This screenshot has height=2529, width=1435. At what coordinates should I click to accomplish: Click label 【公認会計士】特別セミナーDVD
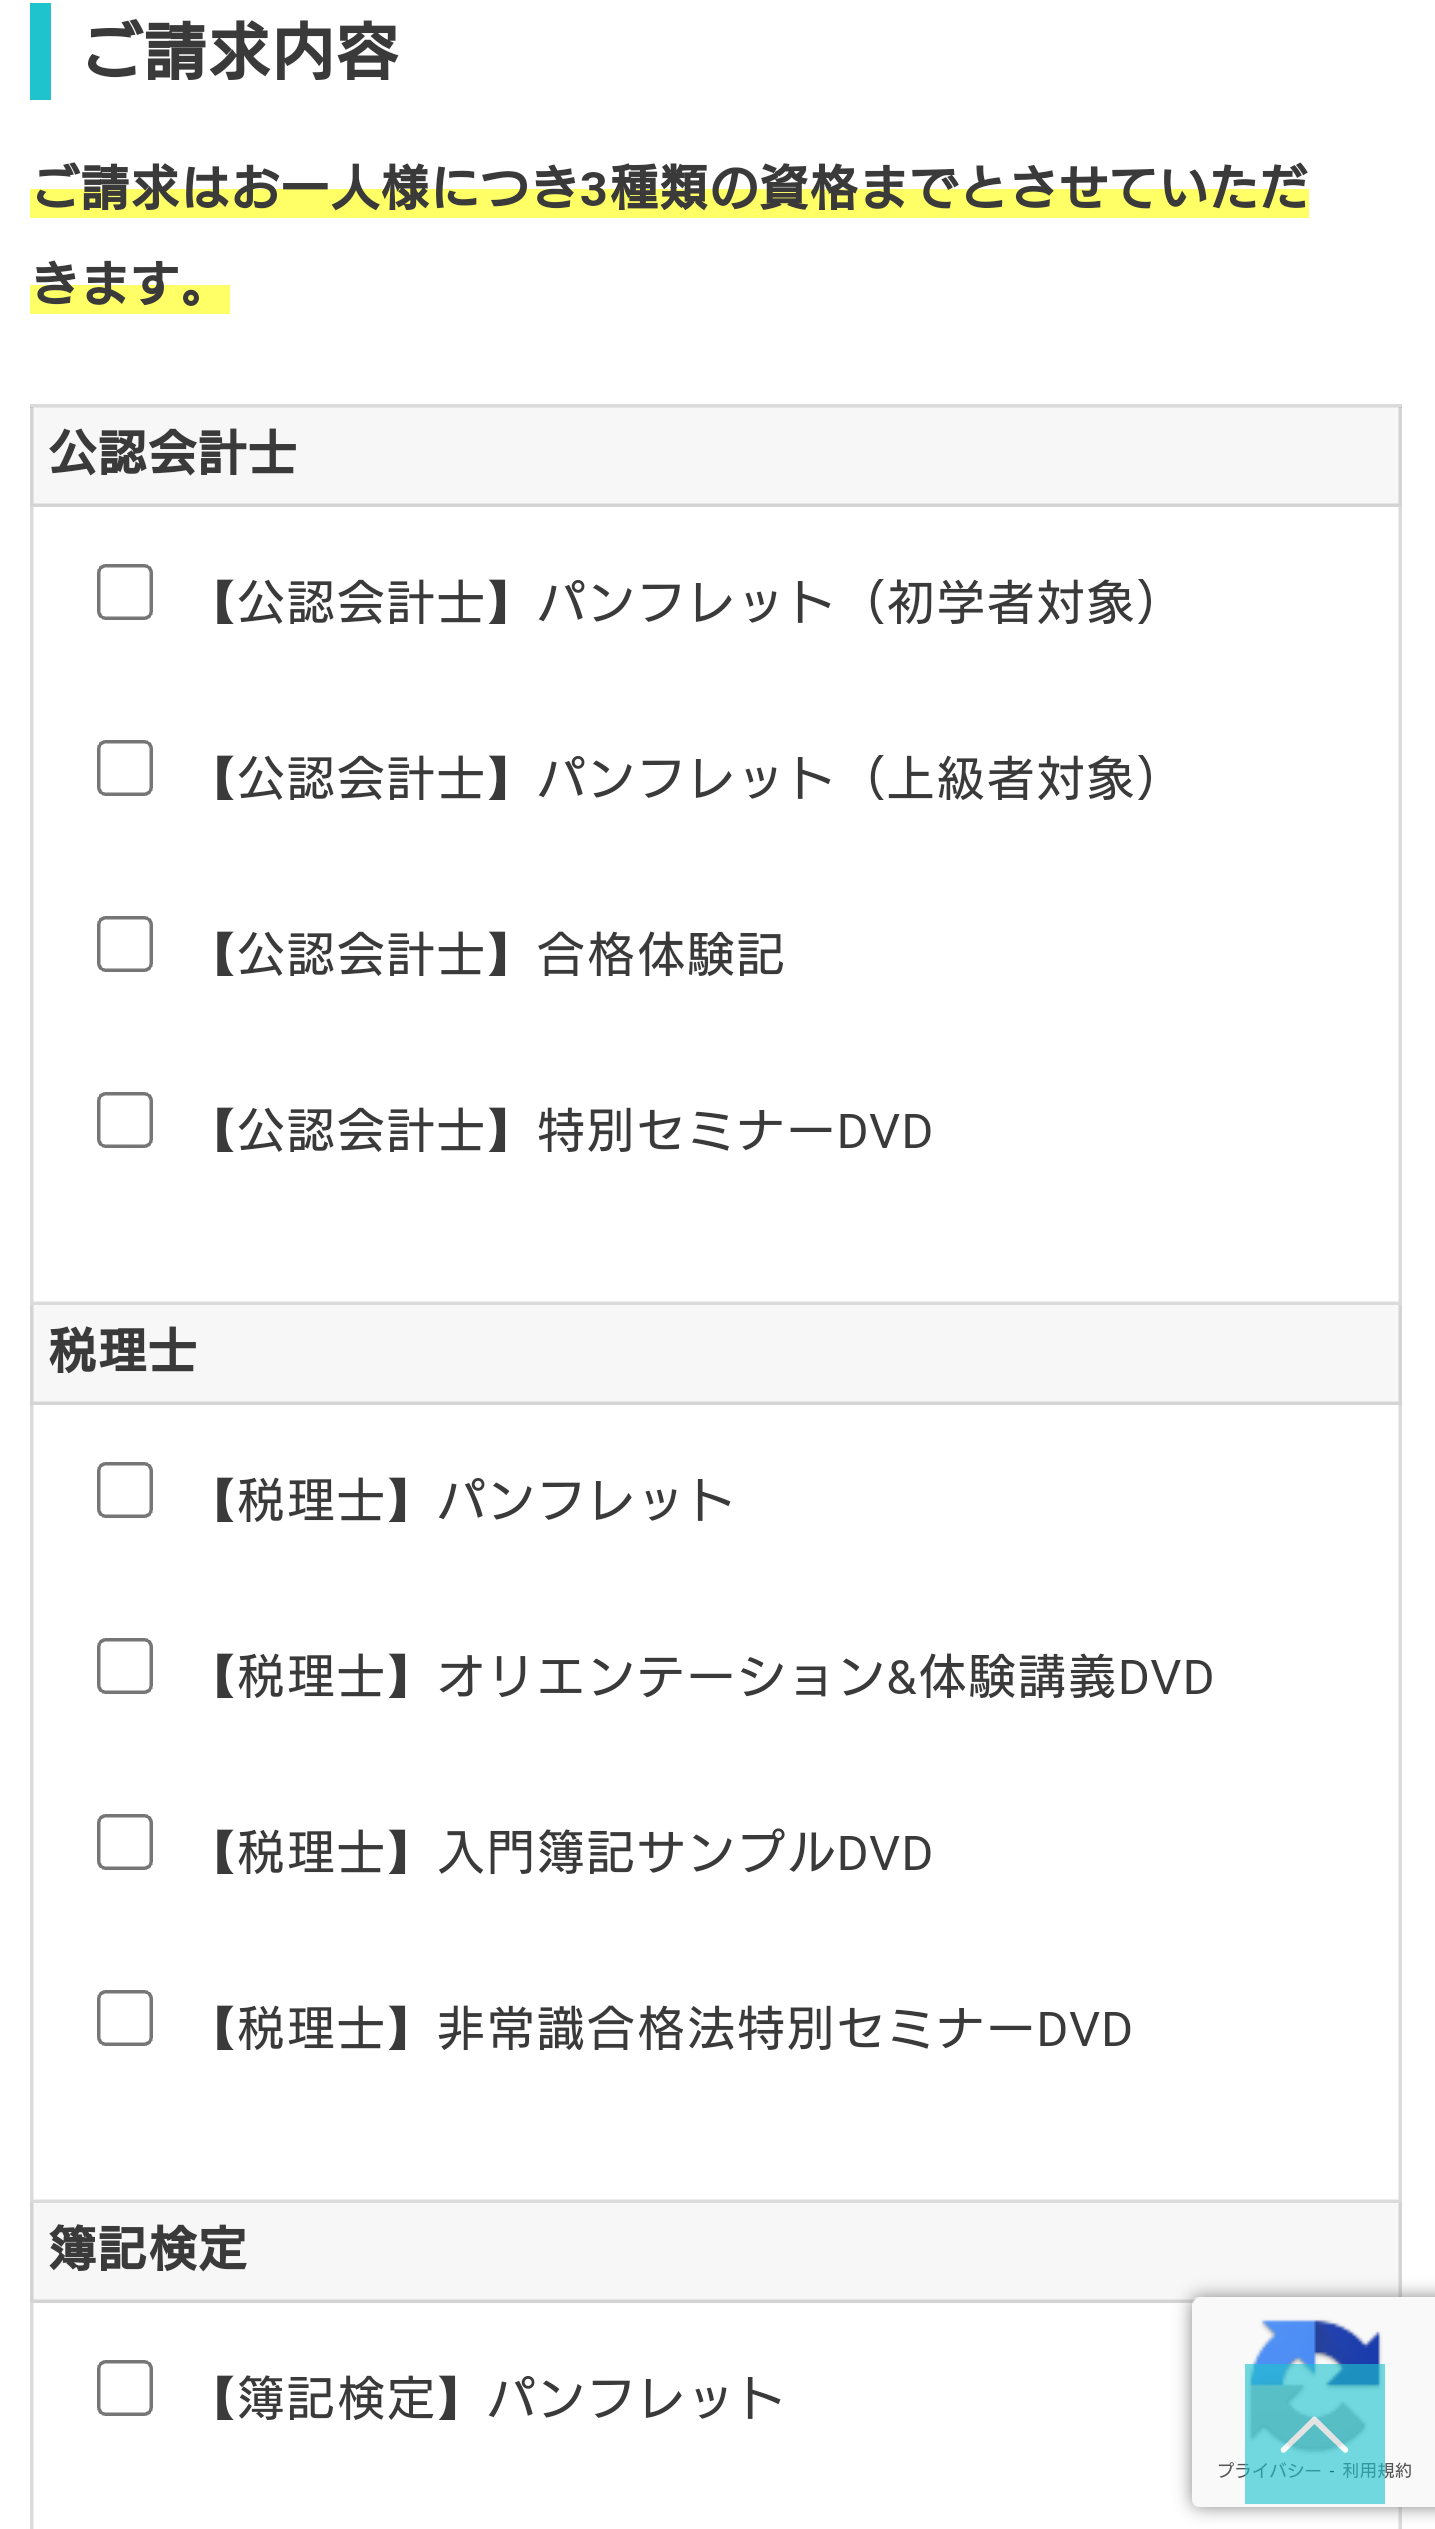click(569, 1130)
